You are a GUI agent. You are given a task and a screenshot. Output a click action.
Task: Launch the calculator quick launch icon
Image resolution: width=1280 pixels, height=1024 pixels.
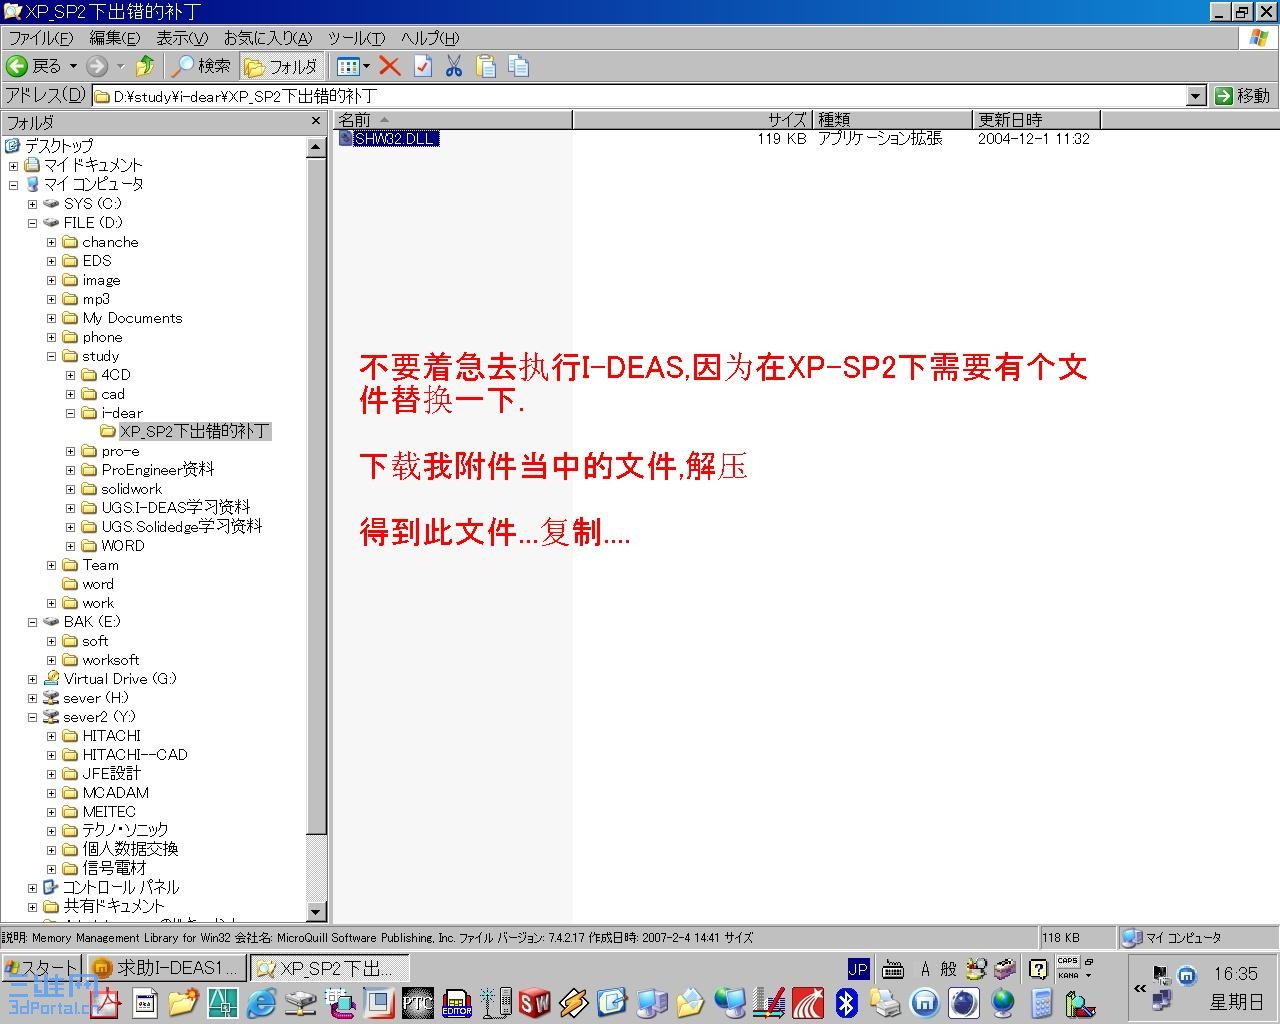[x=1041, y=1002]
